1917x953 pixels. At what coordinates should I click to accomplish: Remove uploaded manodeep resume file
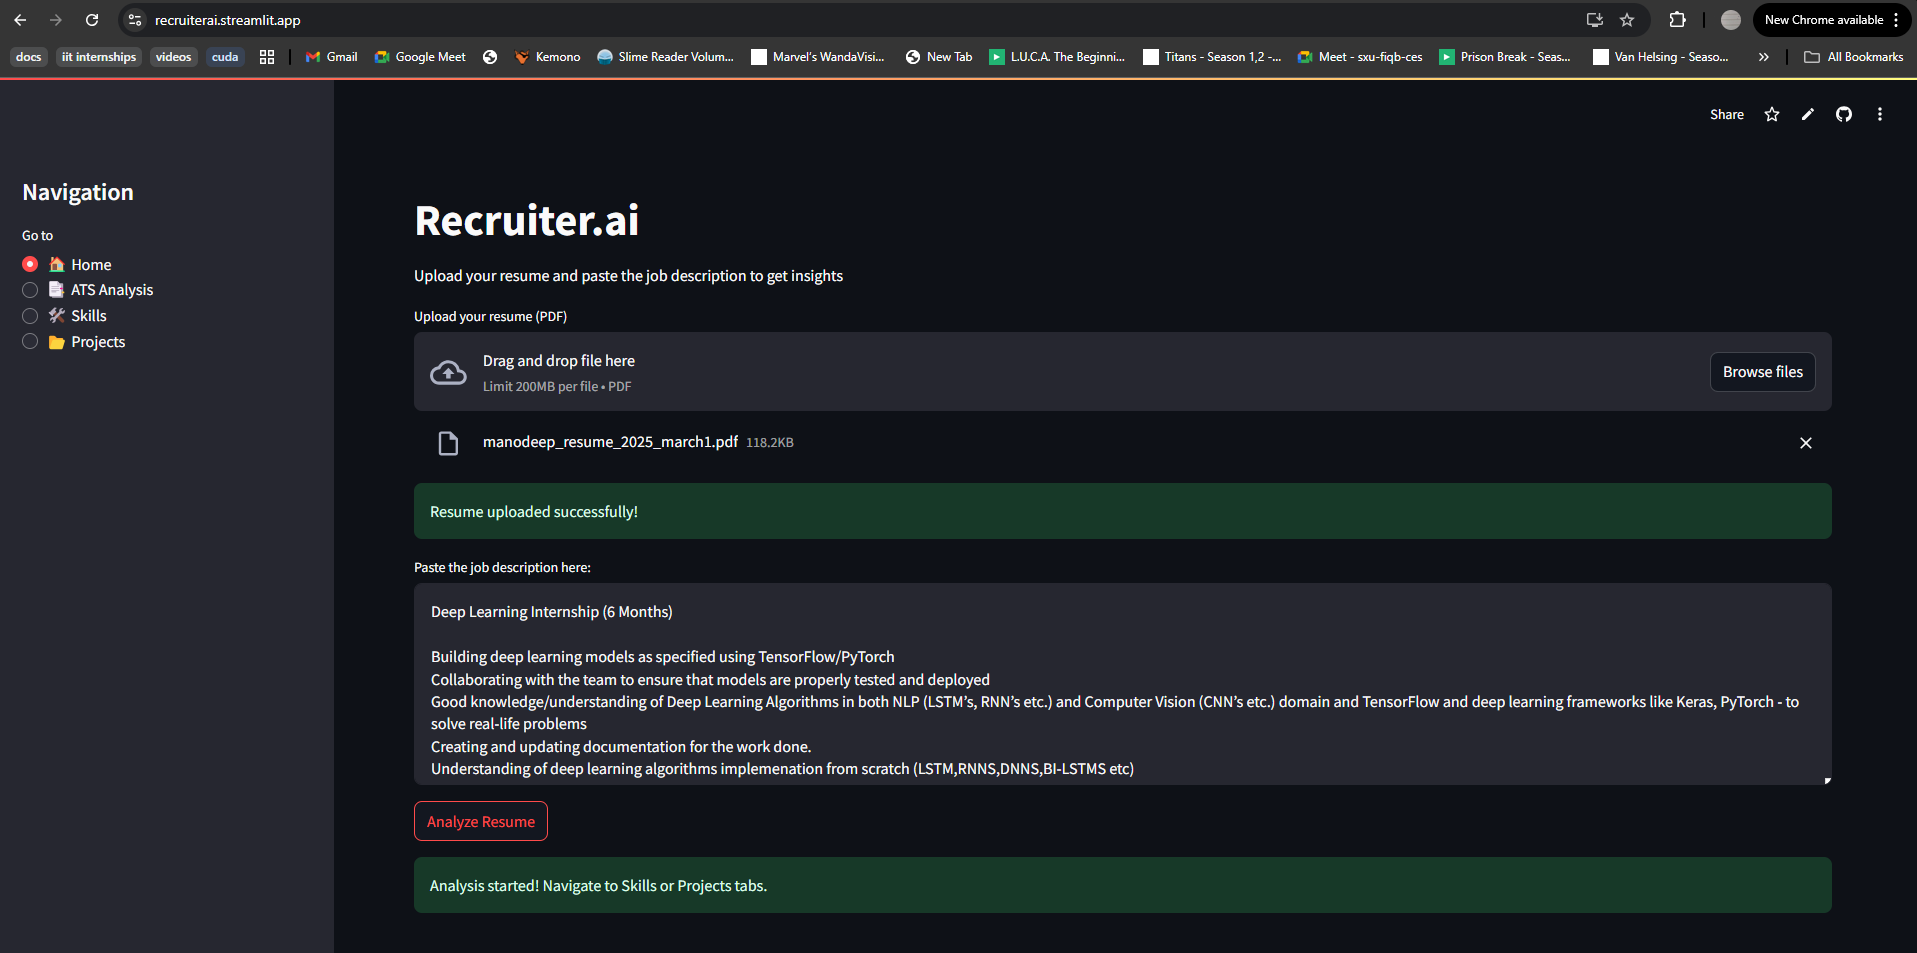1805,443
